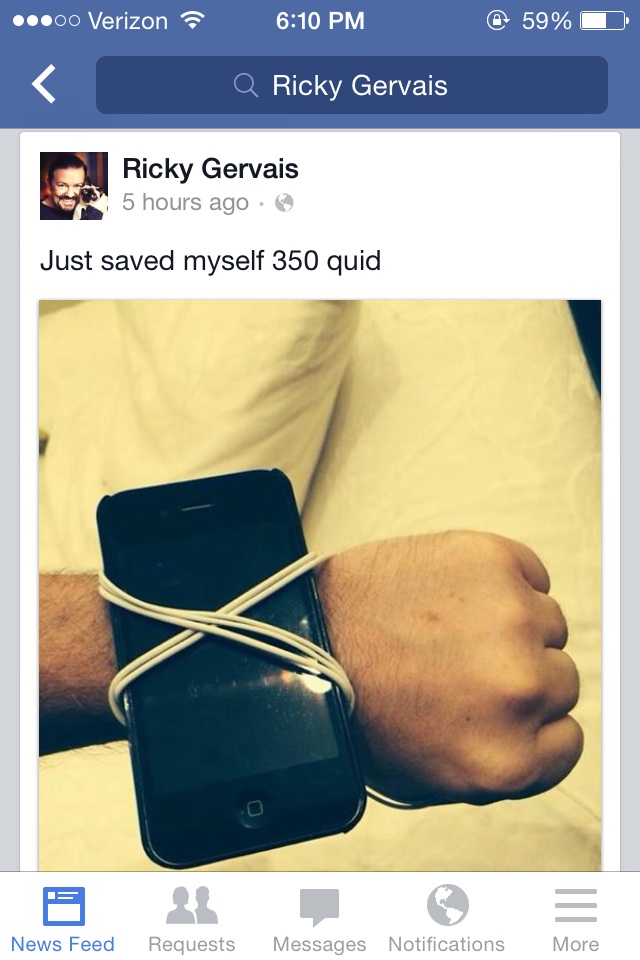Screen dimensions: 640x960
Task: Open the 5 hours ago timestamp
Action: pyautogui.click(x=185, y=202)
